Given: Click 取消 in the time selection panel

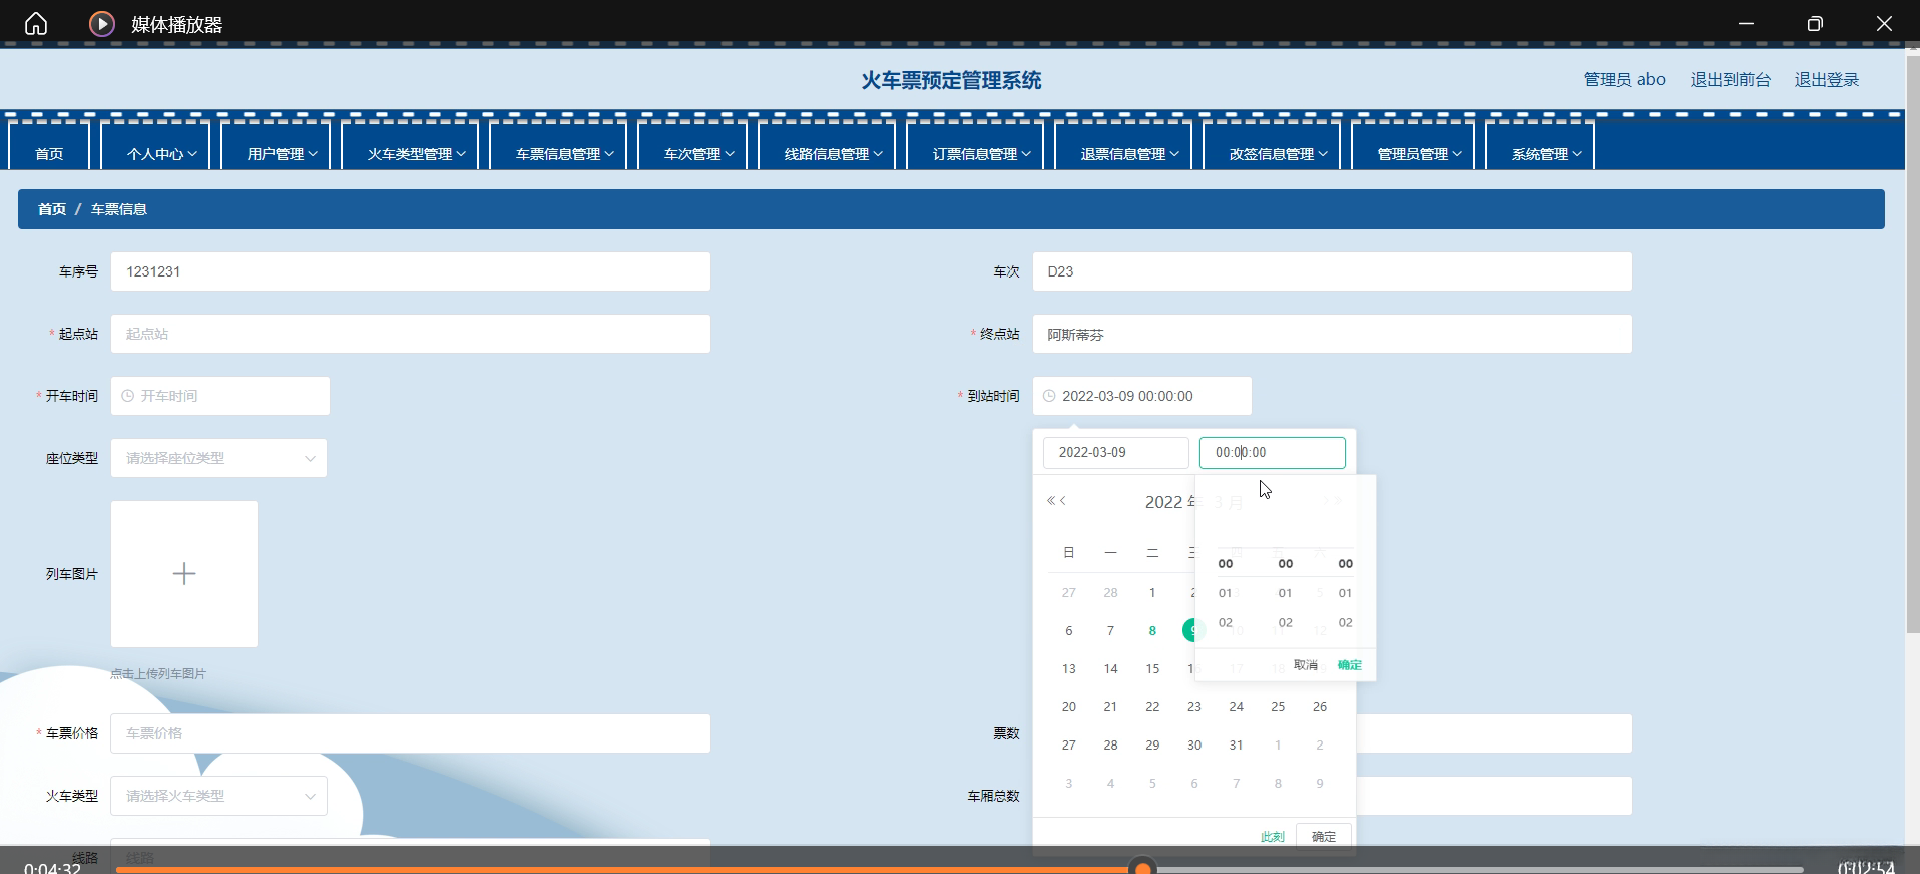Looking at the screenshot, I should (x=1306, y=665).
